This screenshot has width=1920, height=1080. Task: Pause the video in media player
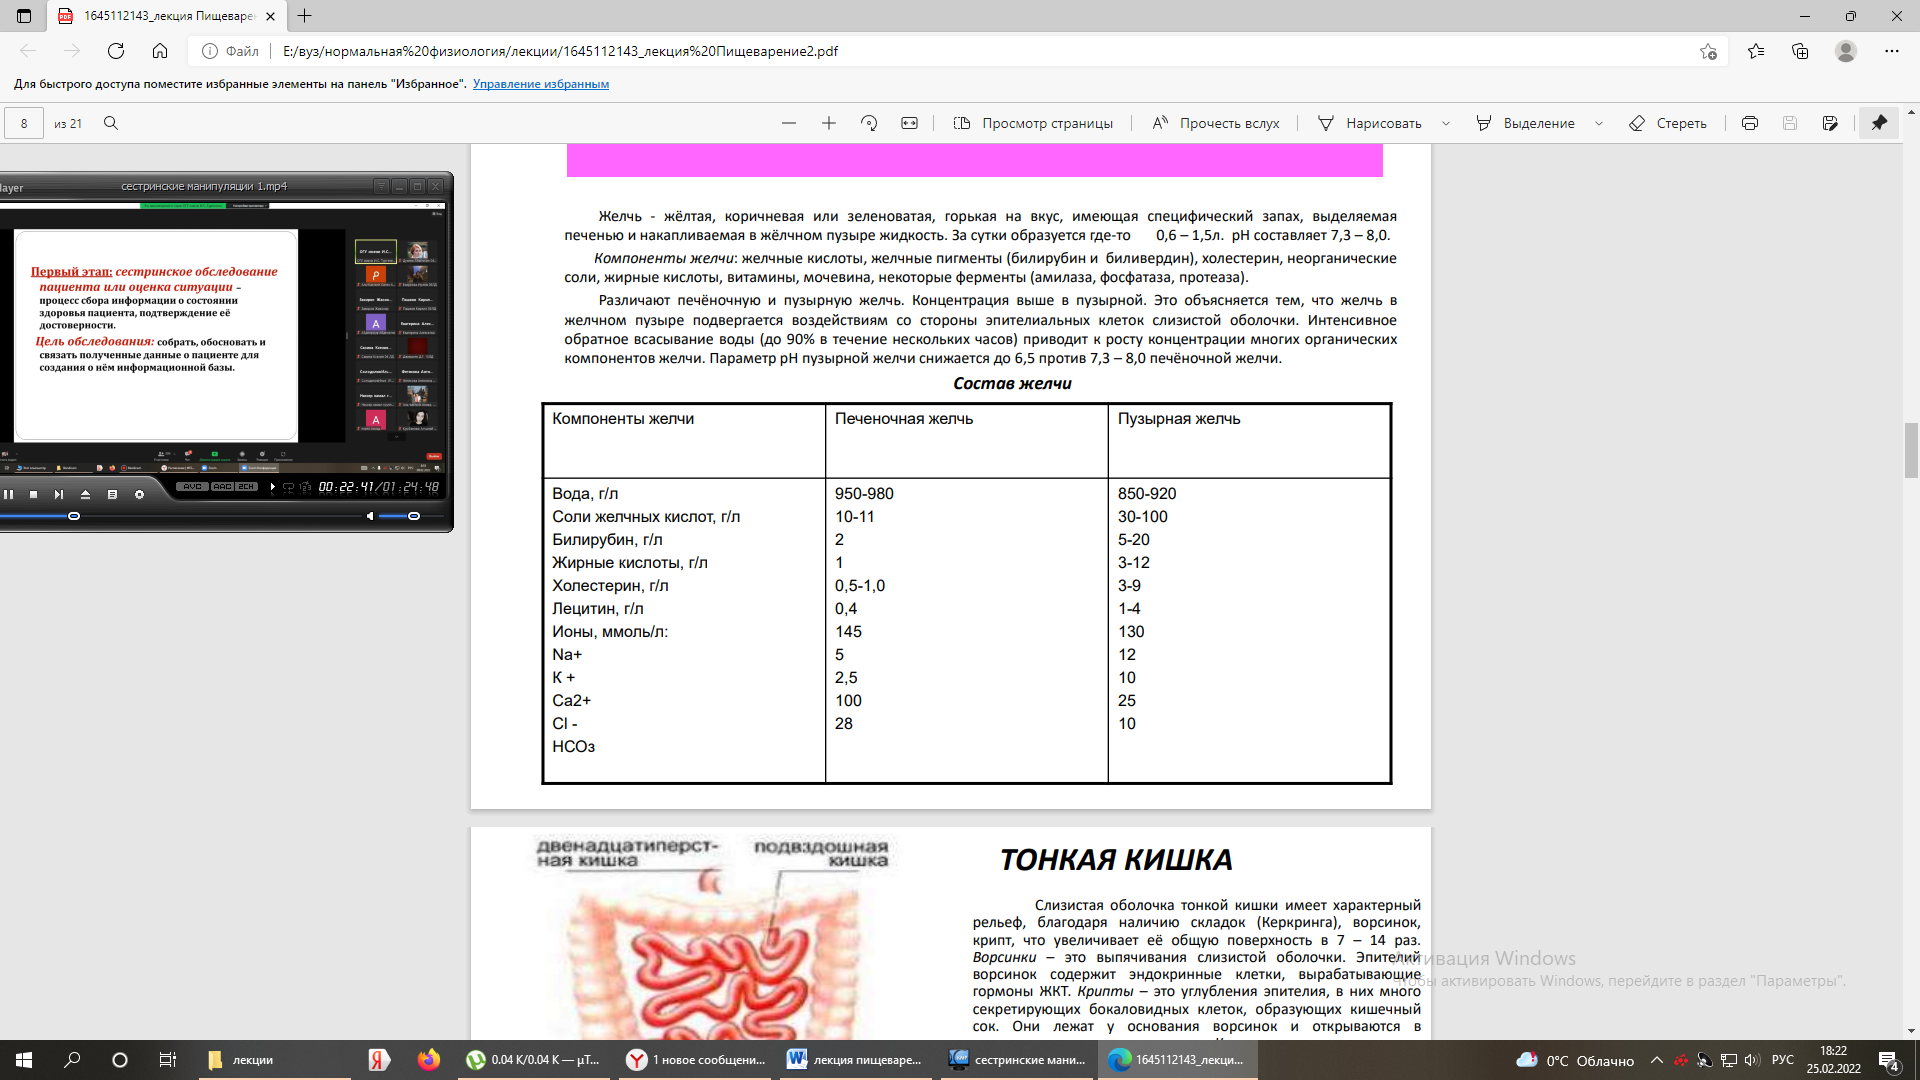click(x=9, y=494)
